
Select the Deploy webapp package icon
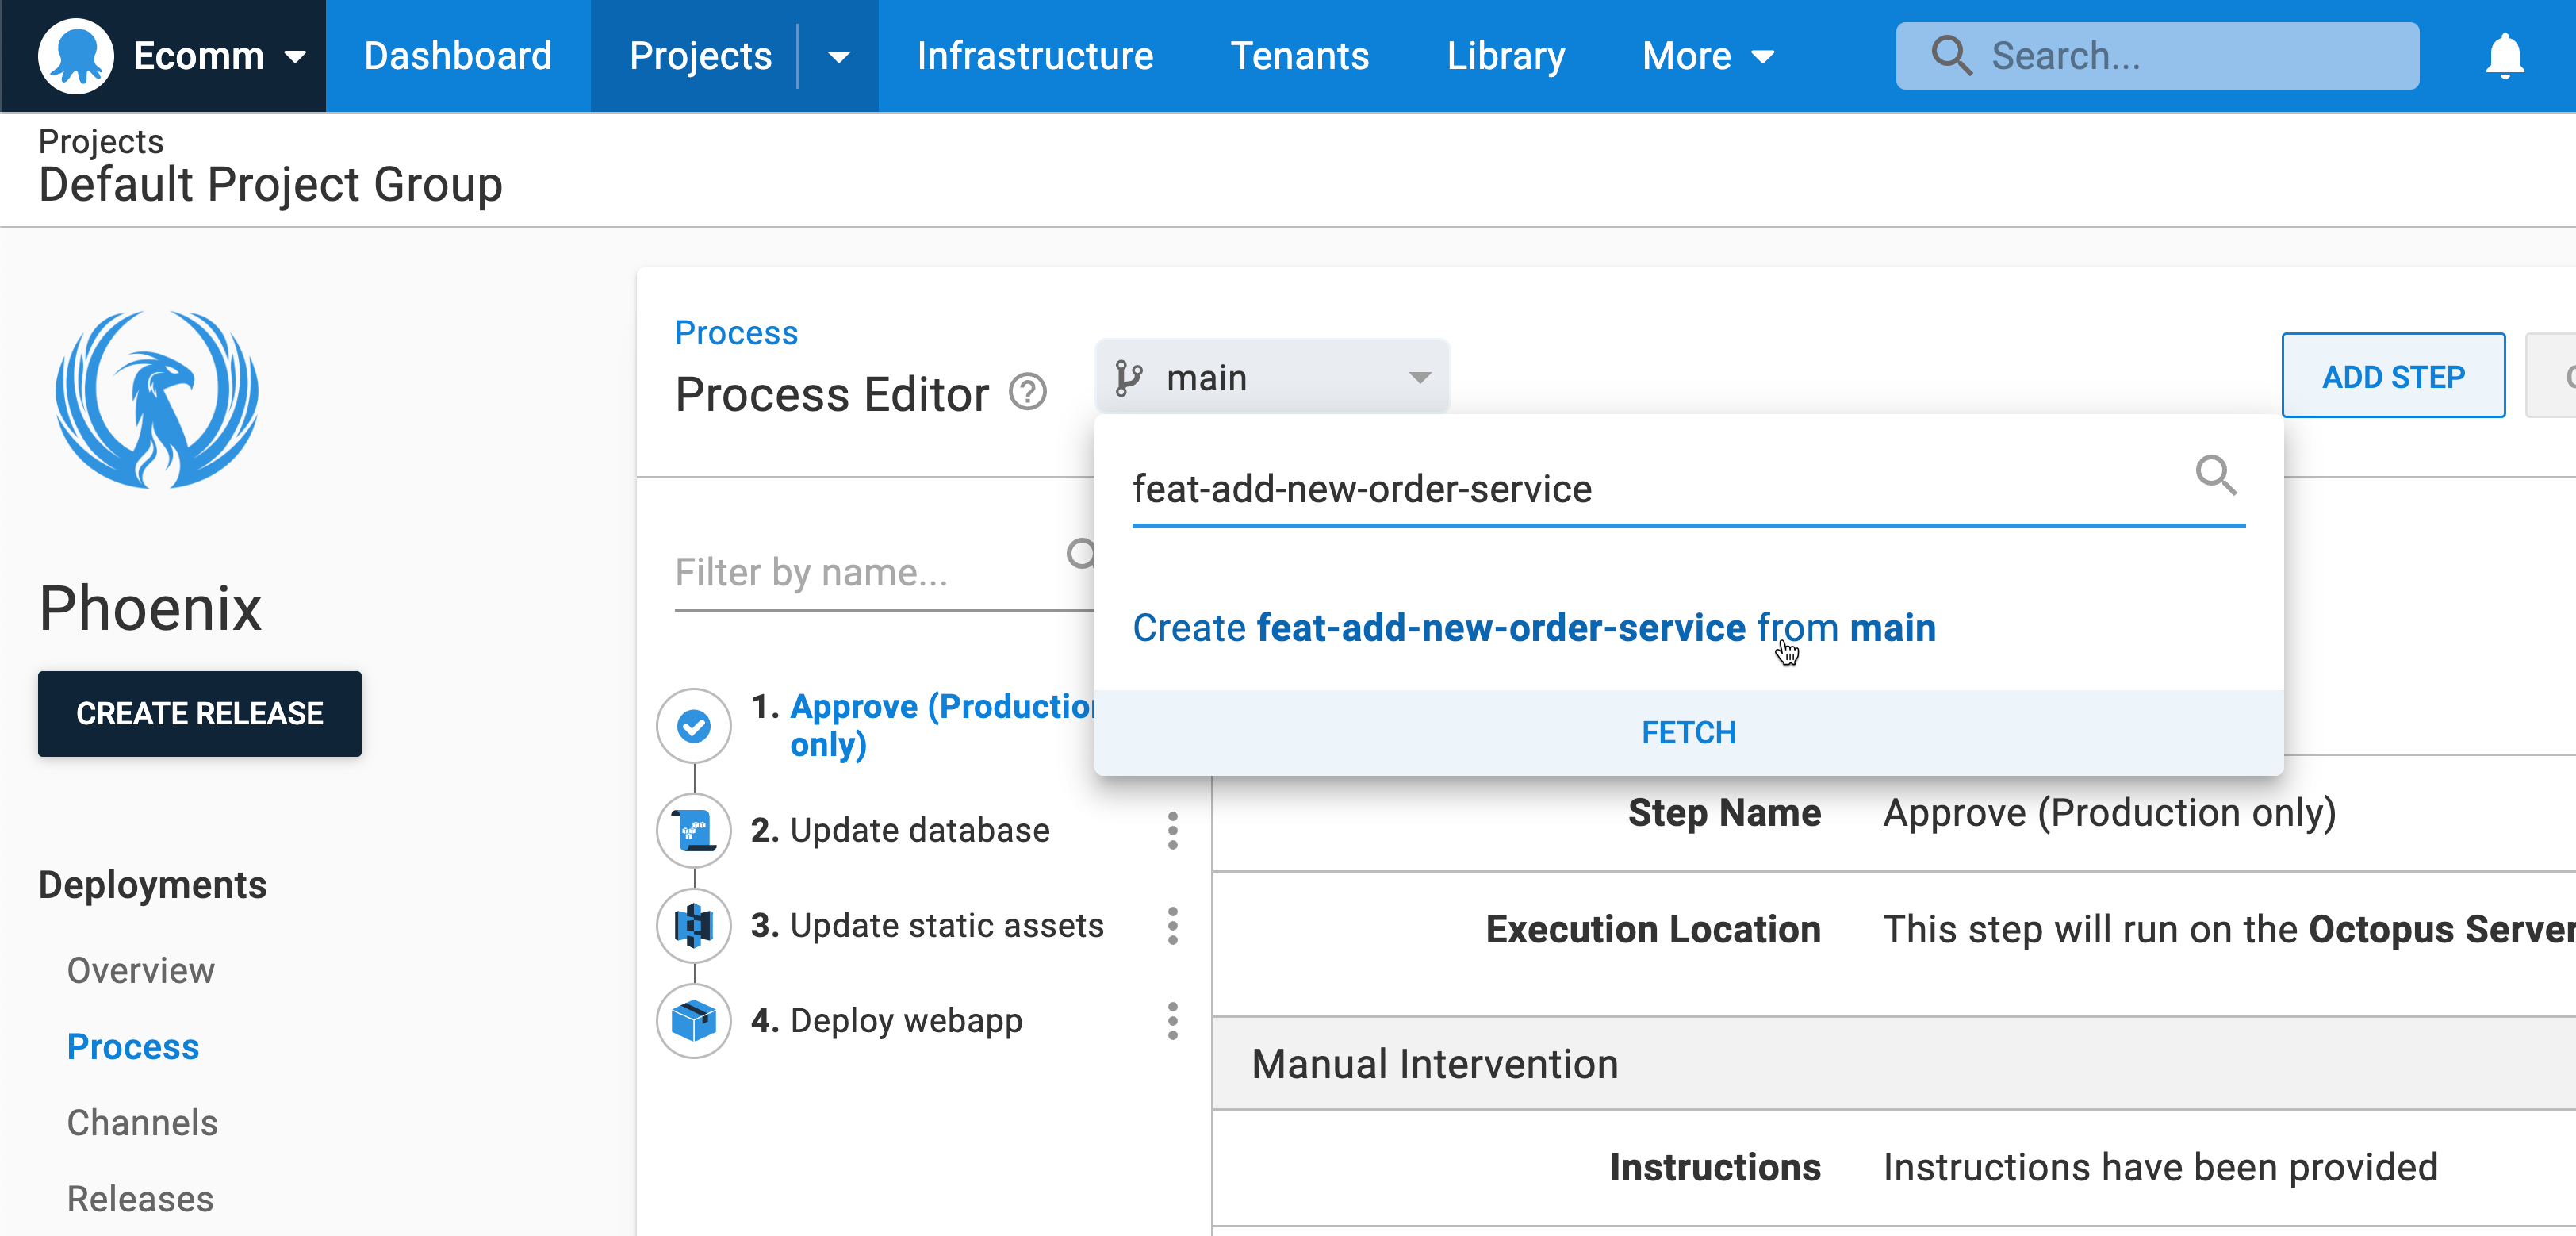point(693,1021)
